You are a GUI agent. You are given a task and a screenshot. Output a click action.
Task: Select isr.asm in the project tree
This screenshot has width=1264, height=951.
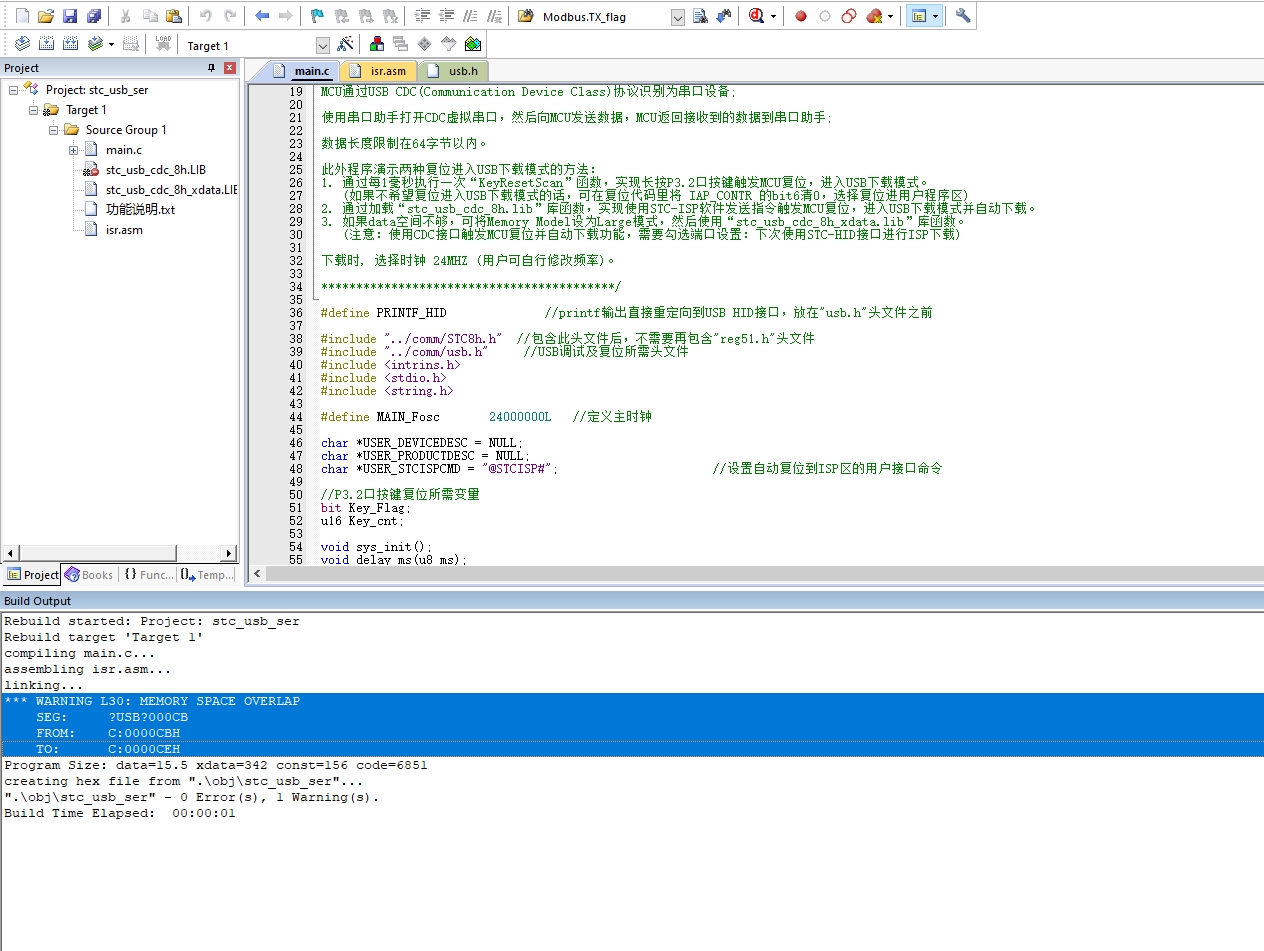(x=124, y=230)
